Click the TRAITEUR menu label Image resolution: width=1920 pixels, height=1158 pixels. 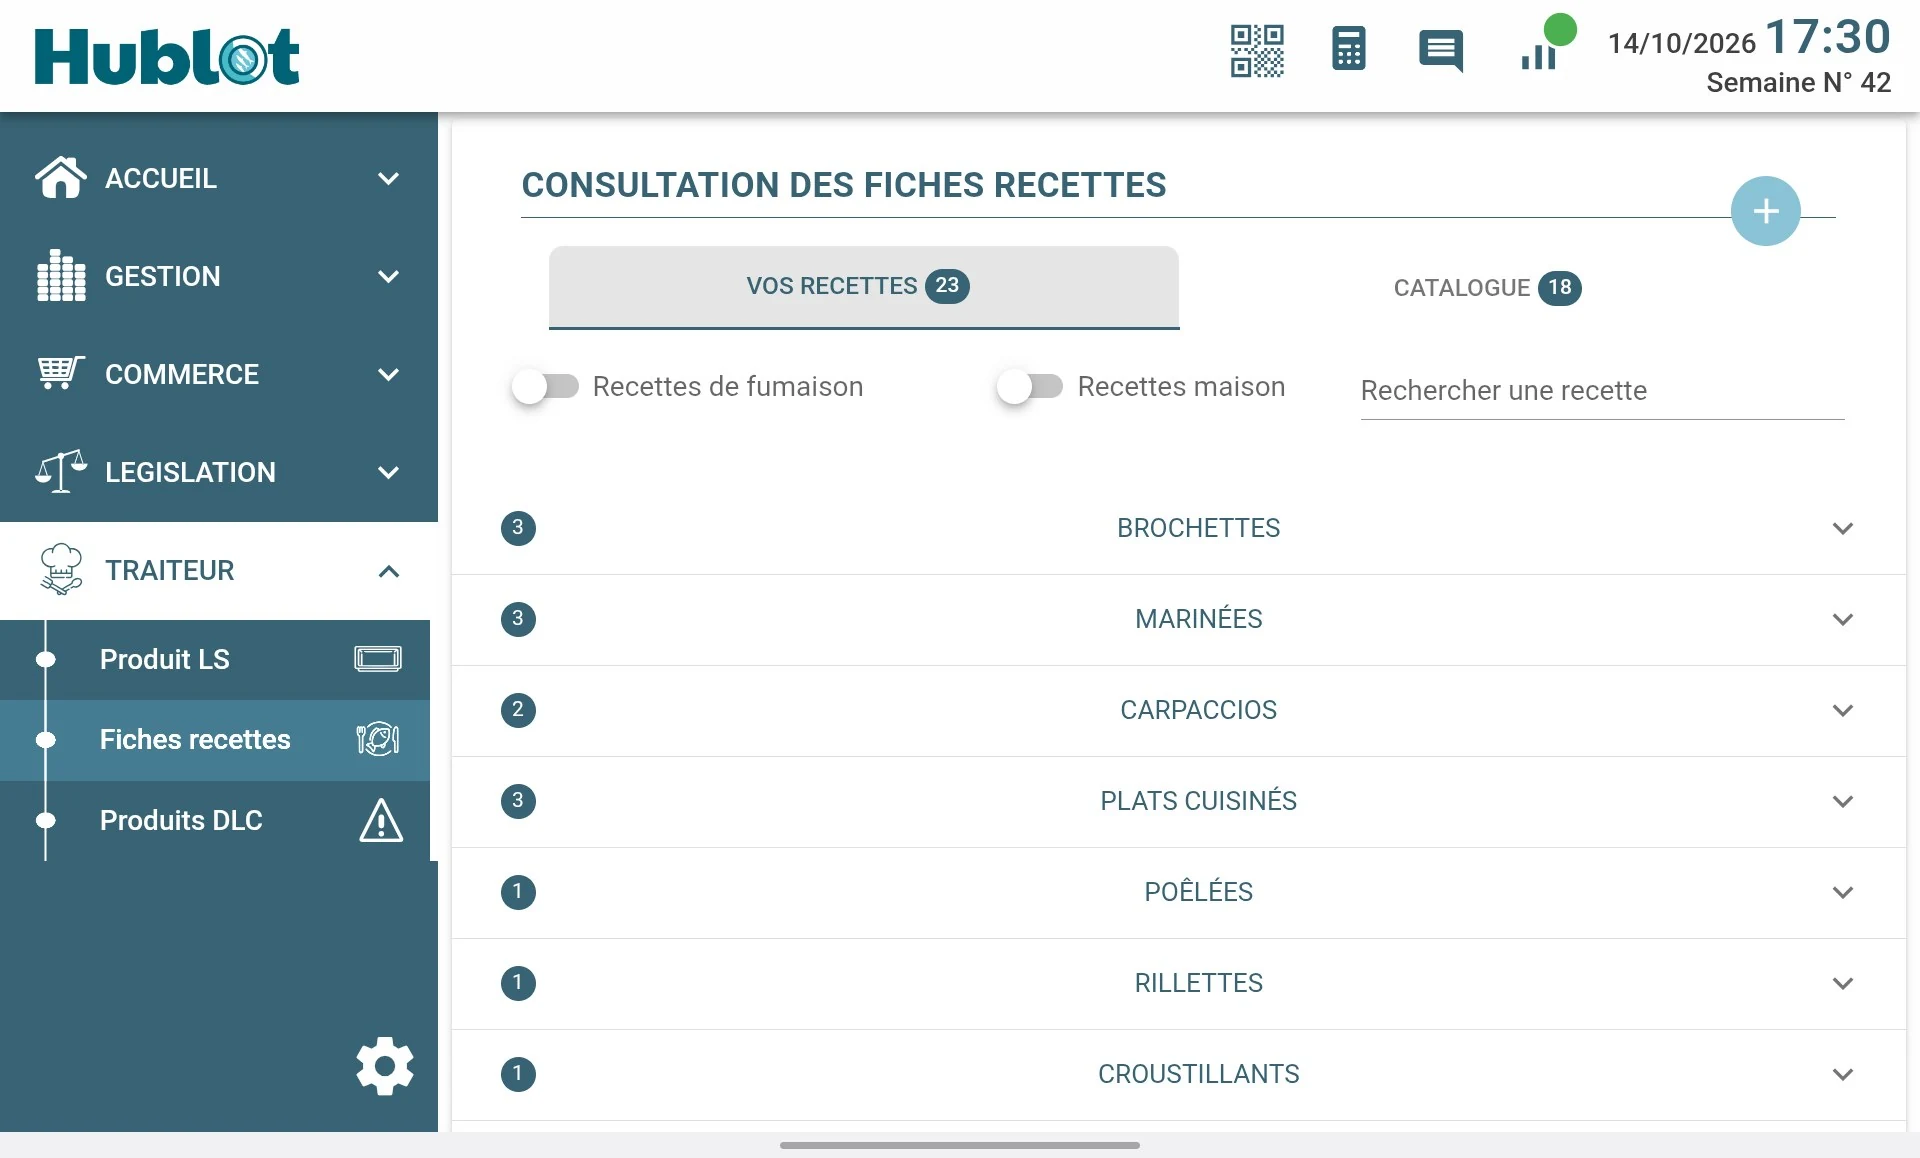169,570
